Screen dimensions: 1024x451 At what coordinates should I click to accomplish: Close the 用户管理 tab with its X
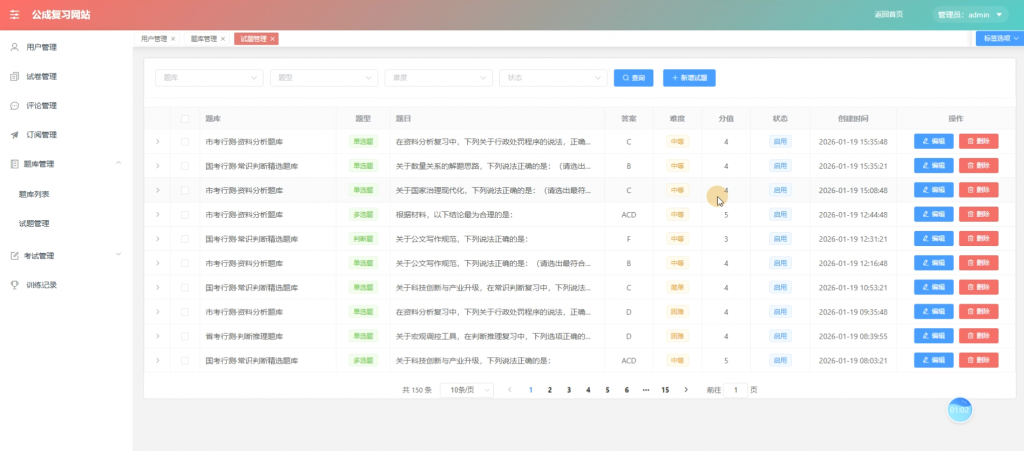(x=173, y=39)
